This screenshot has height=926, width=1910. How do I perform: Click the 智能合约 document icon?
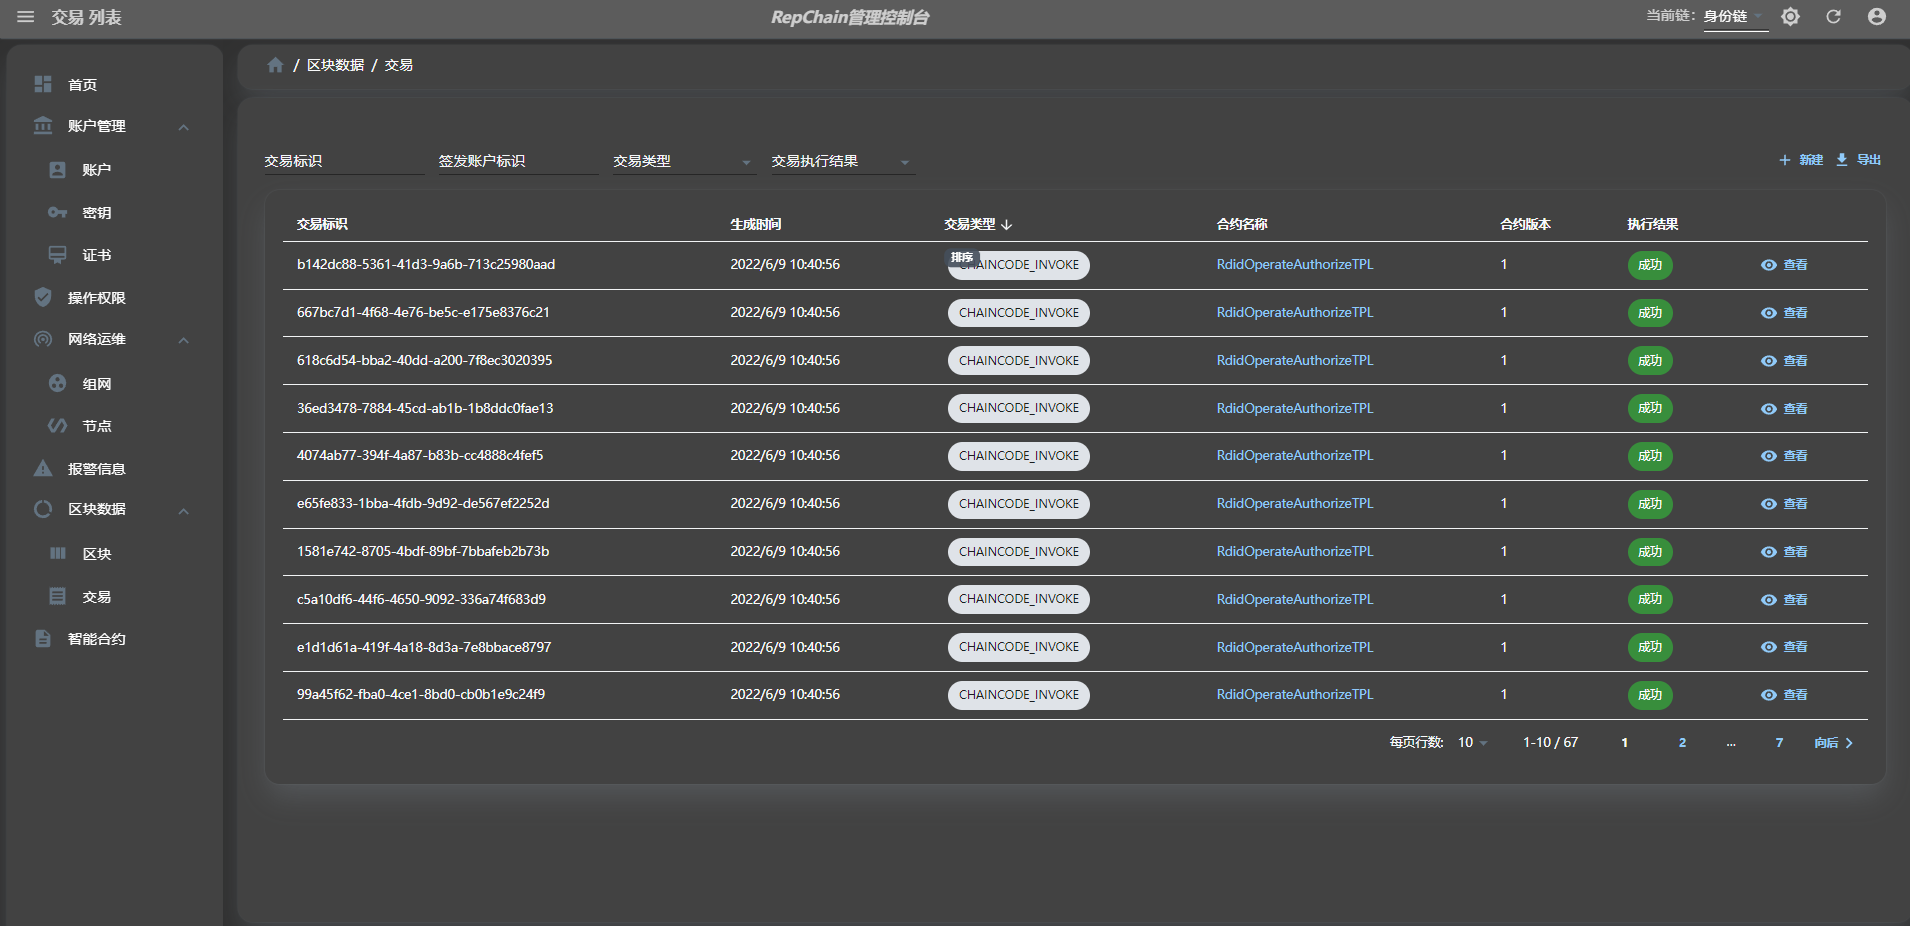pos(43,638)
